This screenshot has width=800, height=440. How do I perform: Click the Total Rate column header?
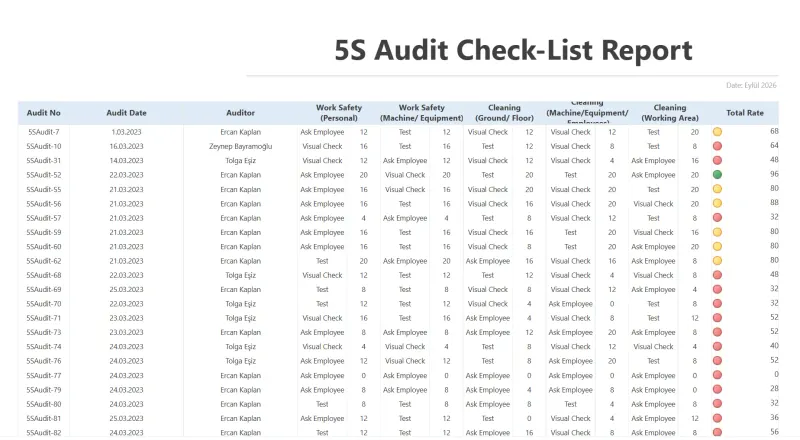[745, 113]
